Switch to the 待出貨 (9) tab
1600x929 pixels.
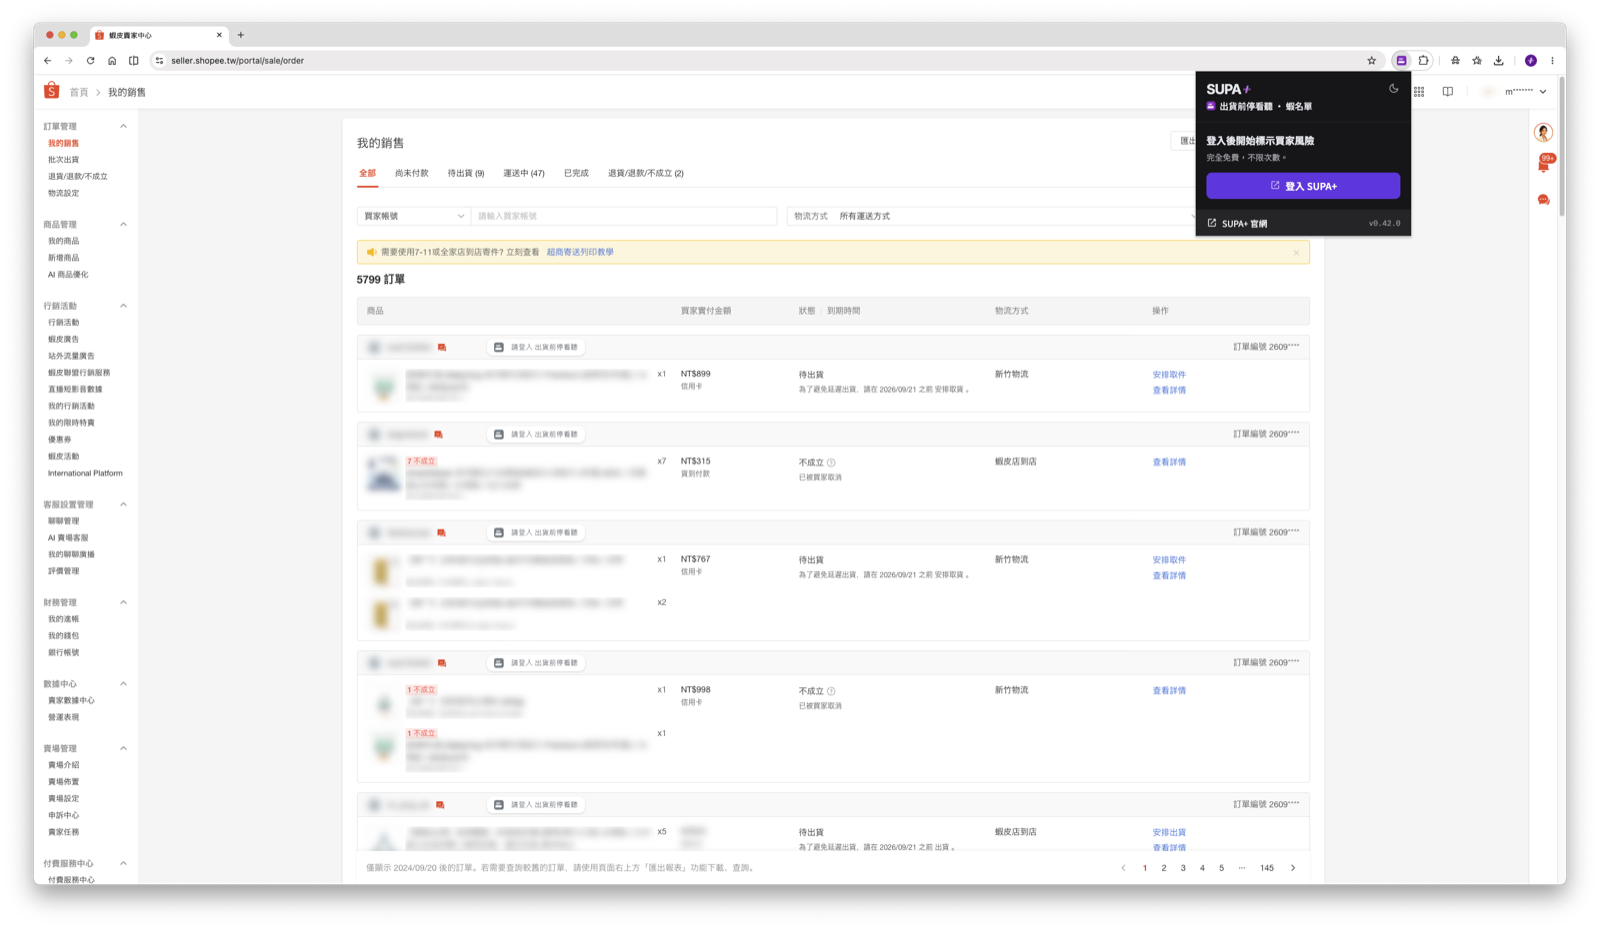click(x=466, y=173)
